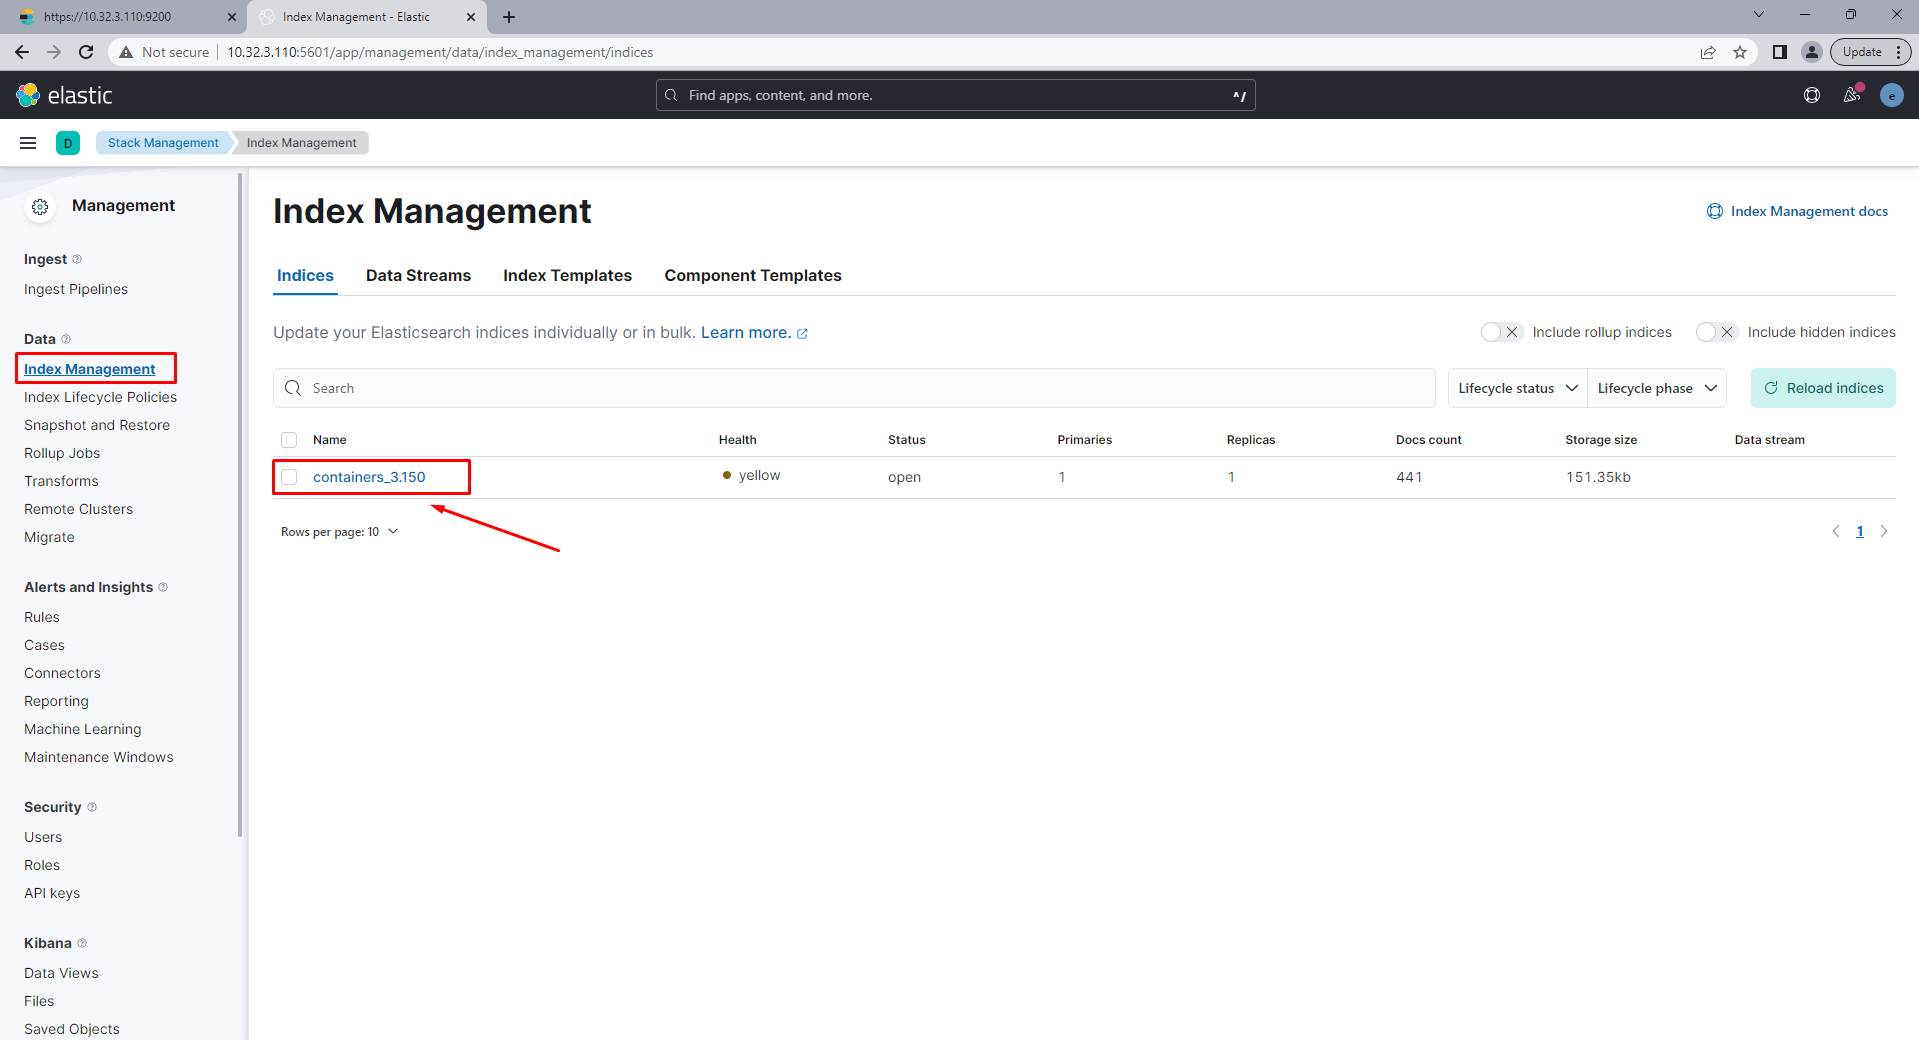Open Snapshot and Restore

pyautogui.click(x=97, y=425)
